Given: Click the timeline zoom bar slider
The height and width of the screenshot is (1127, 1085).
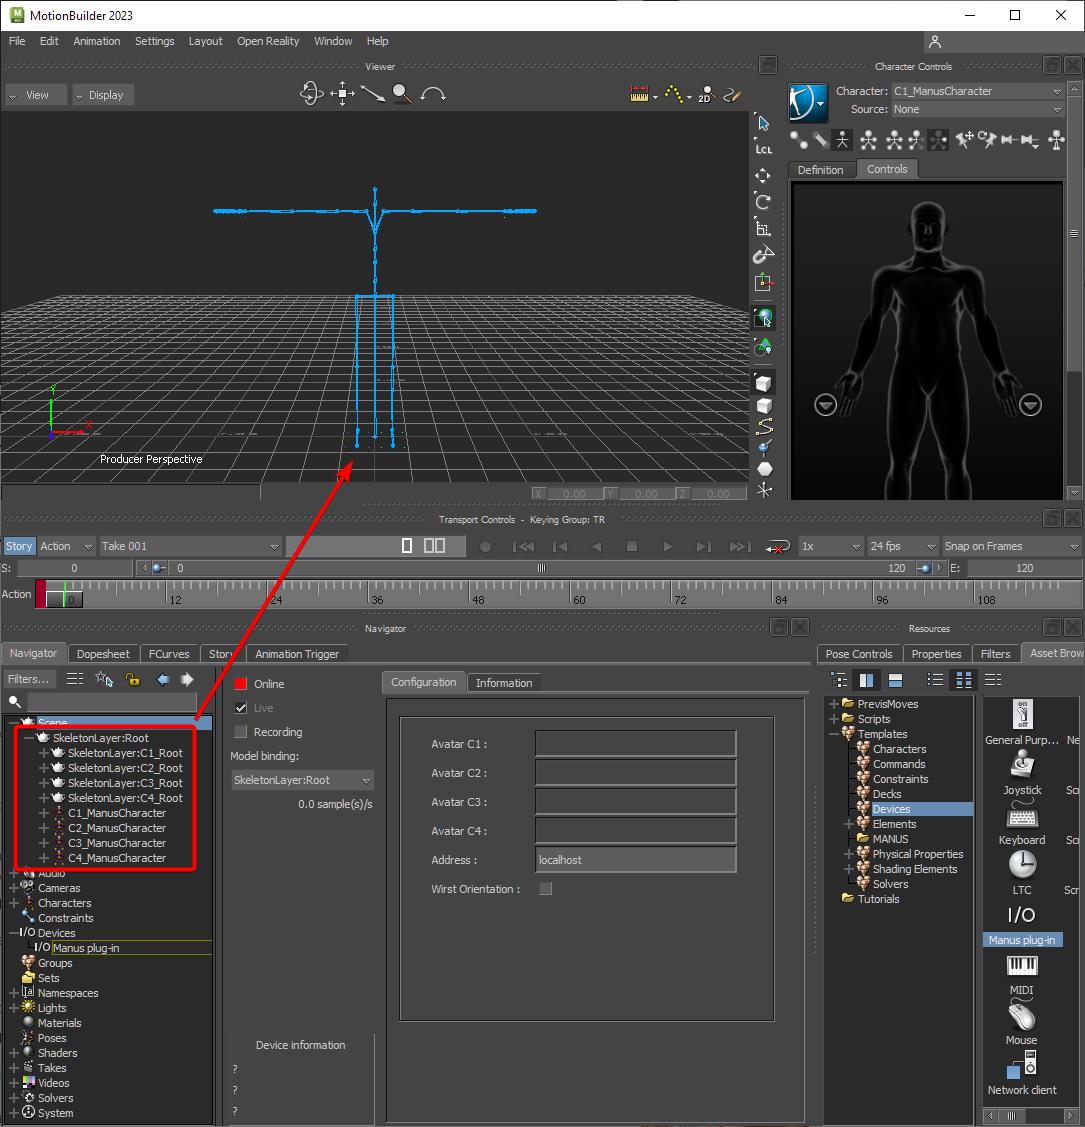Looking at the screenshot, I should coord(541,568).
